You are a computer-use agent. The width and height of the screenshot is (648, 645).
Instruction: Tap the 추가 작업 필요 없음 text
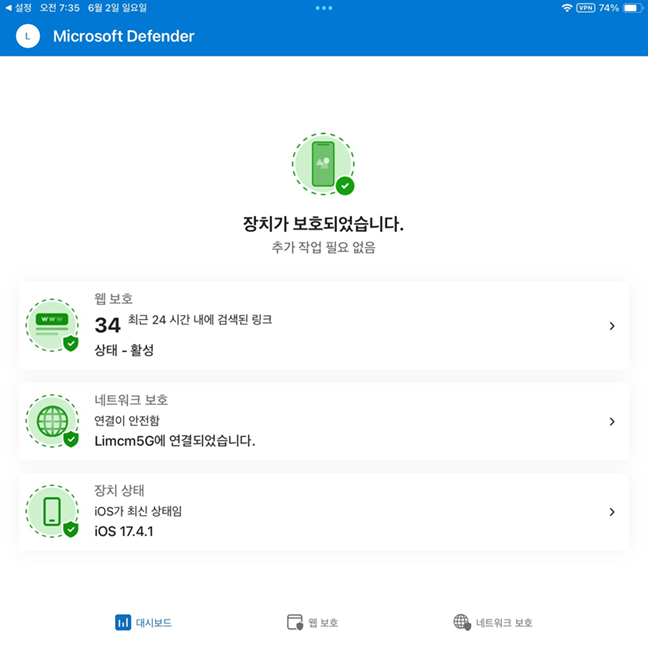323,247
